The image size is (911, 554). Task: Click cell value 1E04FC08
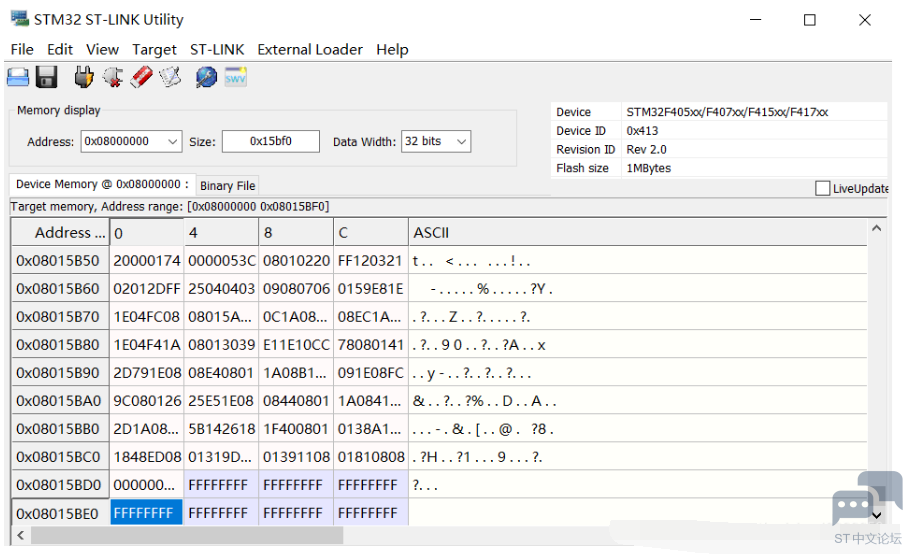[147, 317]
